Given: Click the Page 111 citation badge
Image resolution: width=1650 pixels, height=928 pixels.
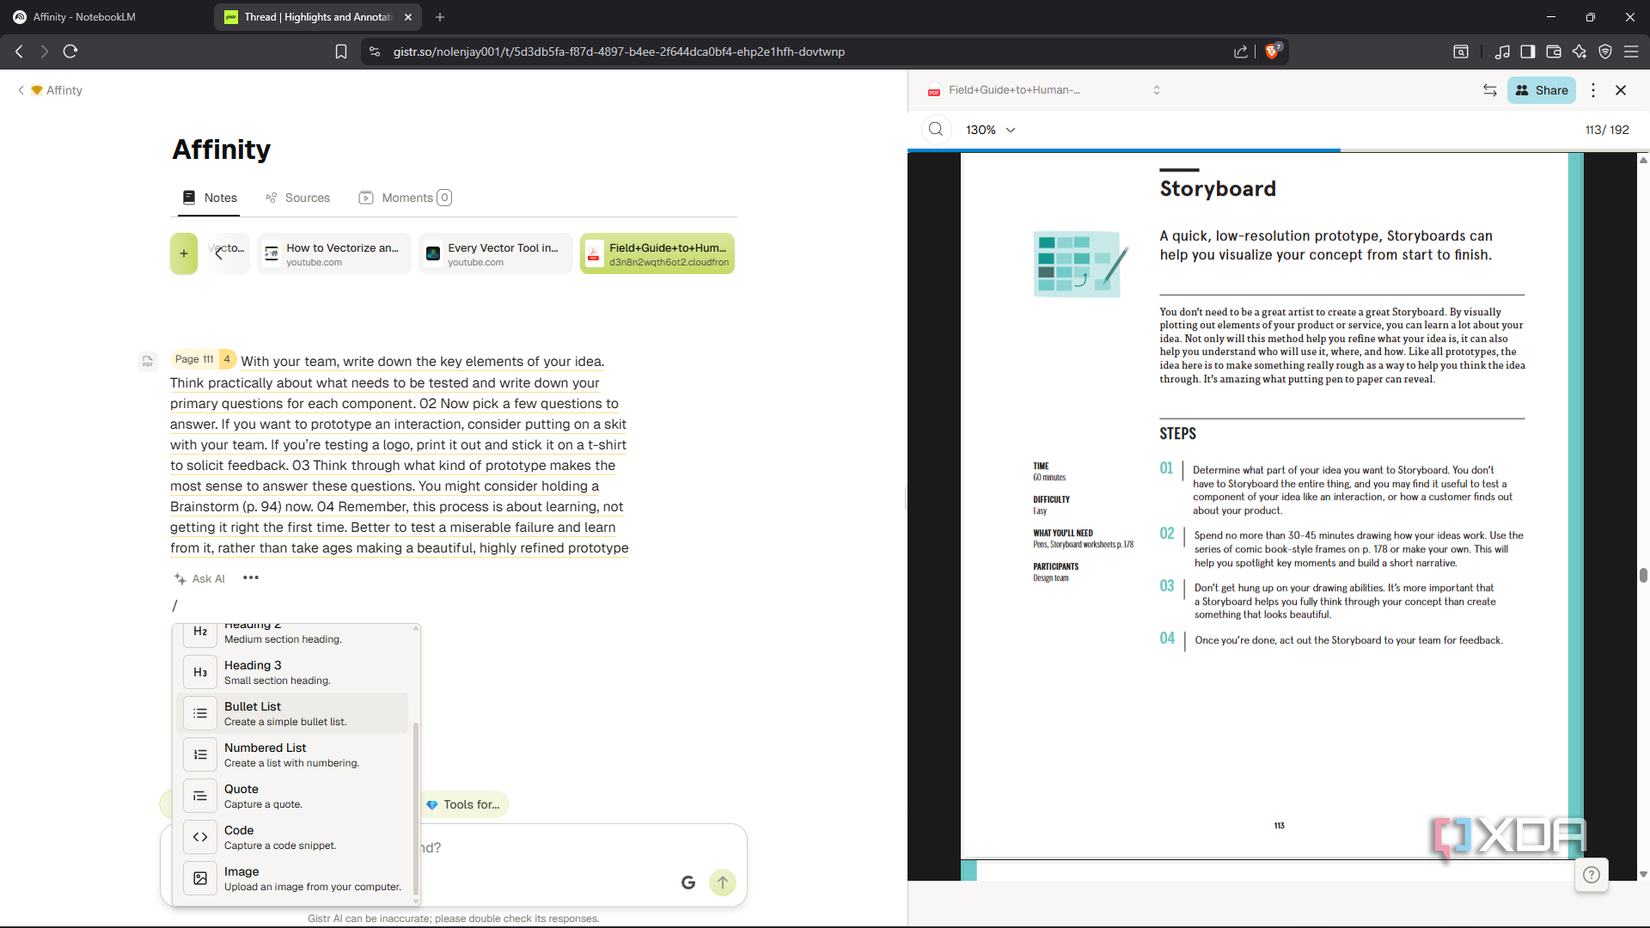Looking at the screenshot, I should (194, 358).
